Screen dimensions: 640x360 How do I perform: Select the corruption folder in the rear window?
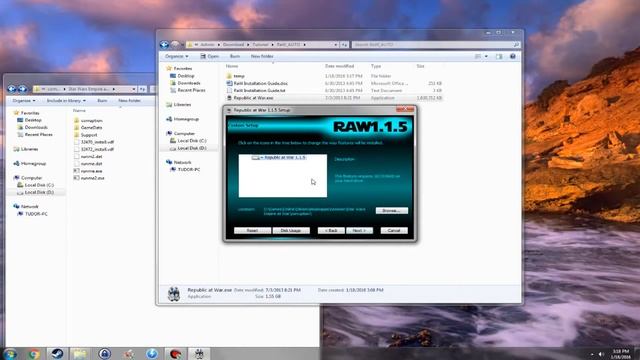[x=91, y=121]
